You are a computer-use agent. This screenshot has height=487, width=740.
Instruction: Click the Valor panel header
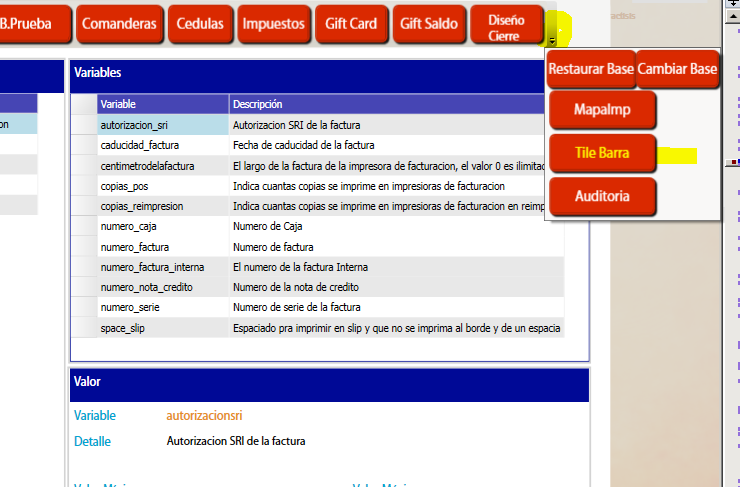(x=329, y=385)
